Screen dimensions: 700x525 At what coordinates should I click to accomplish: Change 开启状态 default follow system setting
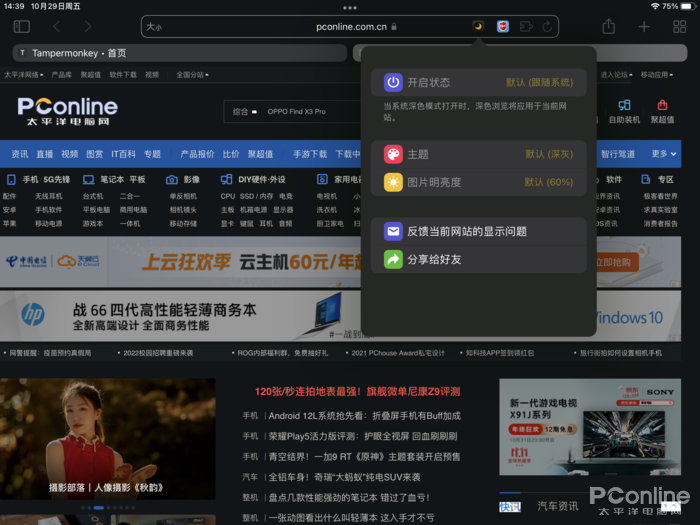click(478, 83)
